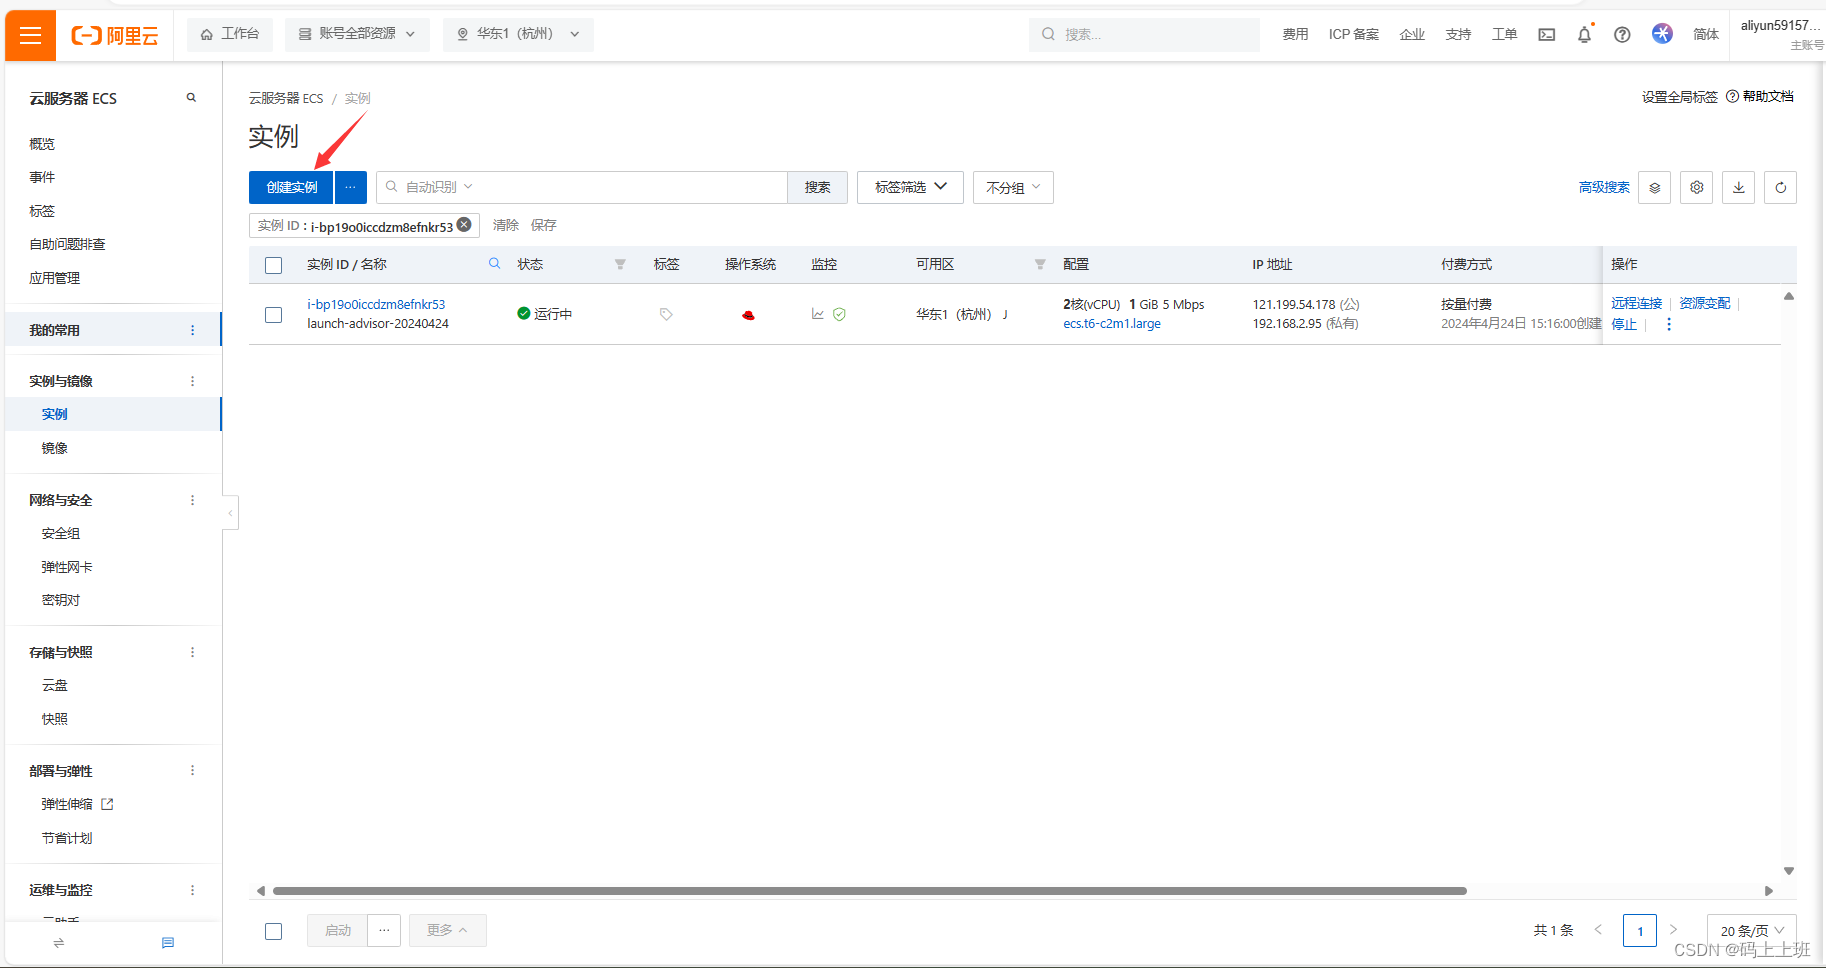
Task: Open 高级搜索 link
Action: coord(1604,188)
